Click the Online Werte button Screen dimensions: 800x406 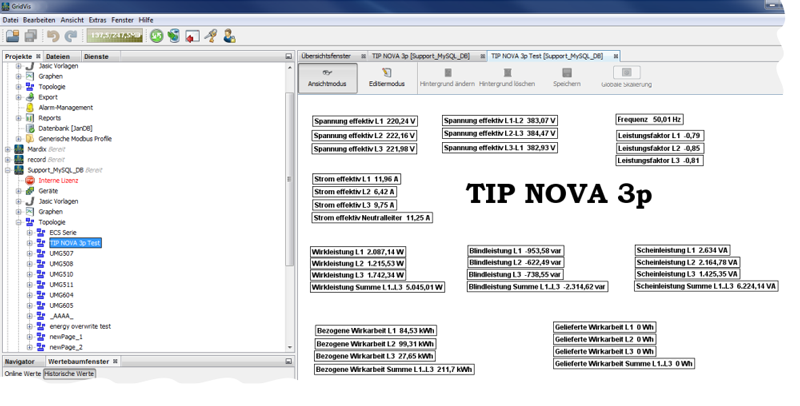coord(22,374)
